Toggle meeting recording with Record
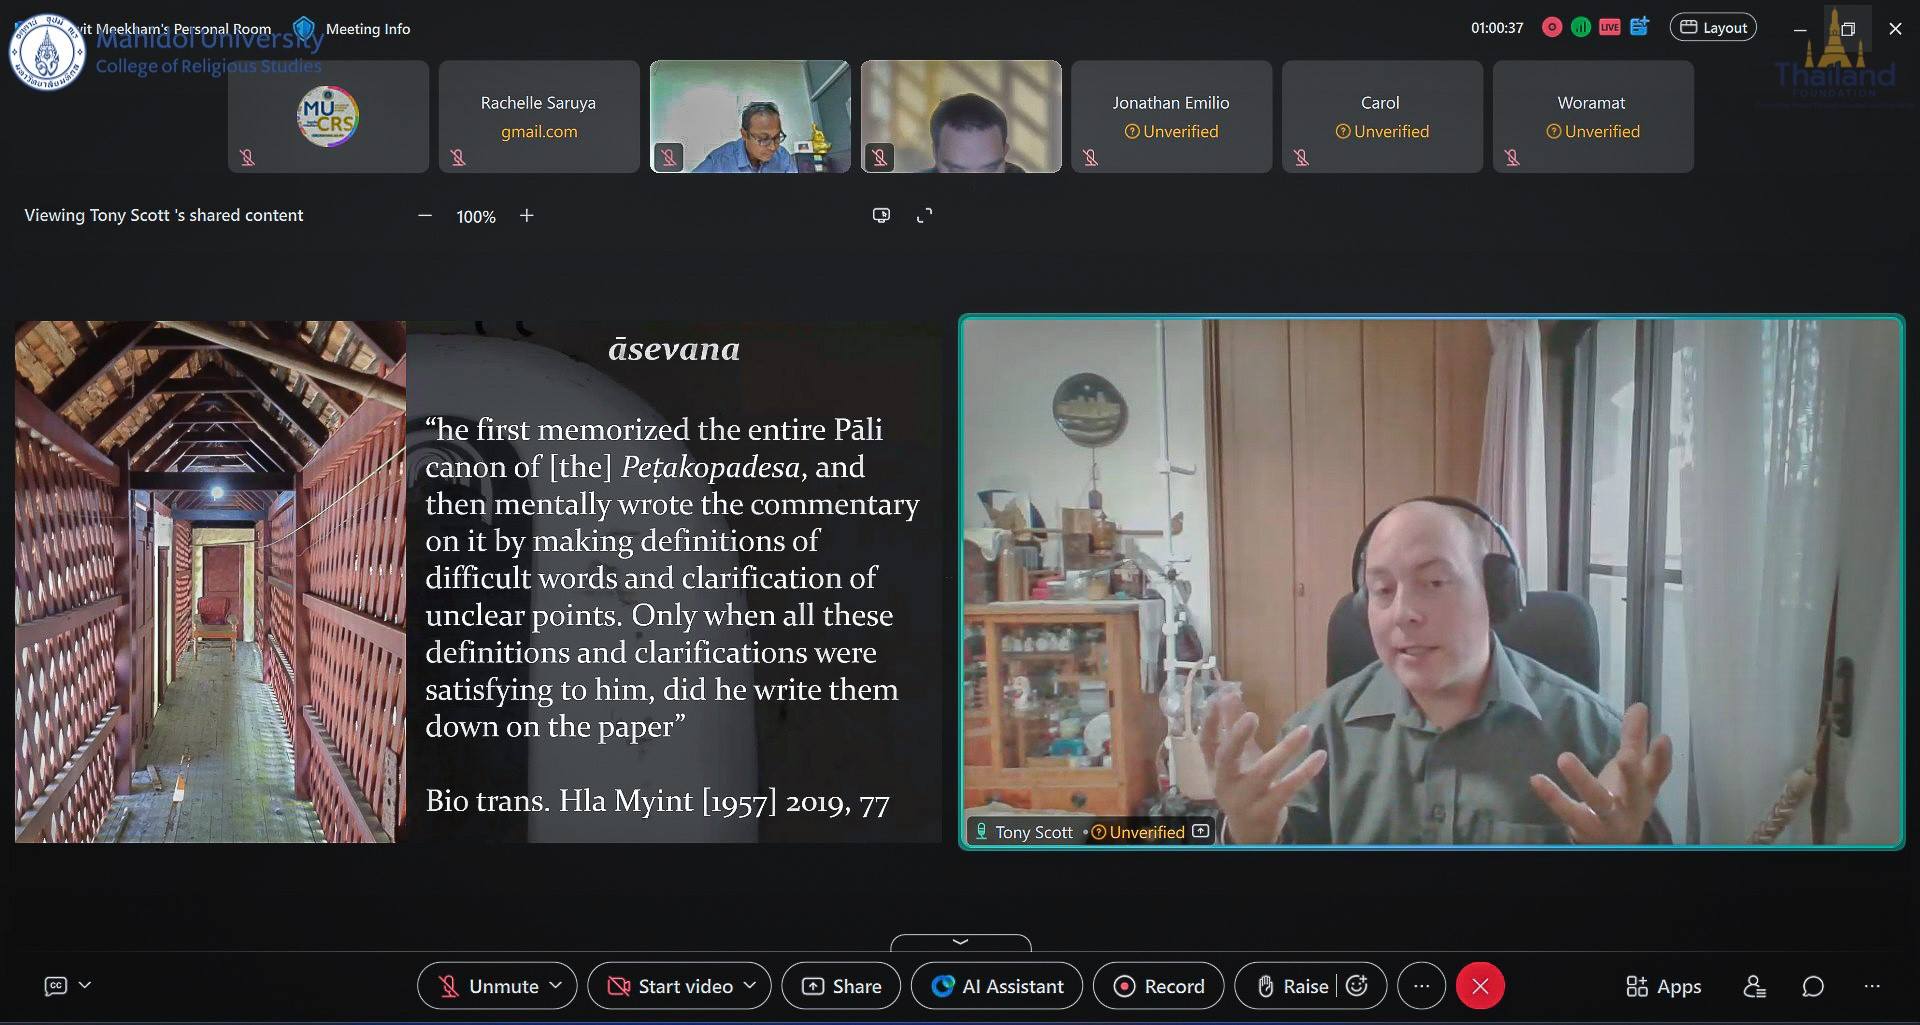The image size is (1920, 1025). click(1158, 986)
